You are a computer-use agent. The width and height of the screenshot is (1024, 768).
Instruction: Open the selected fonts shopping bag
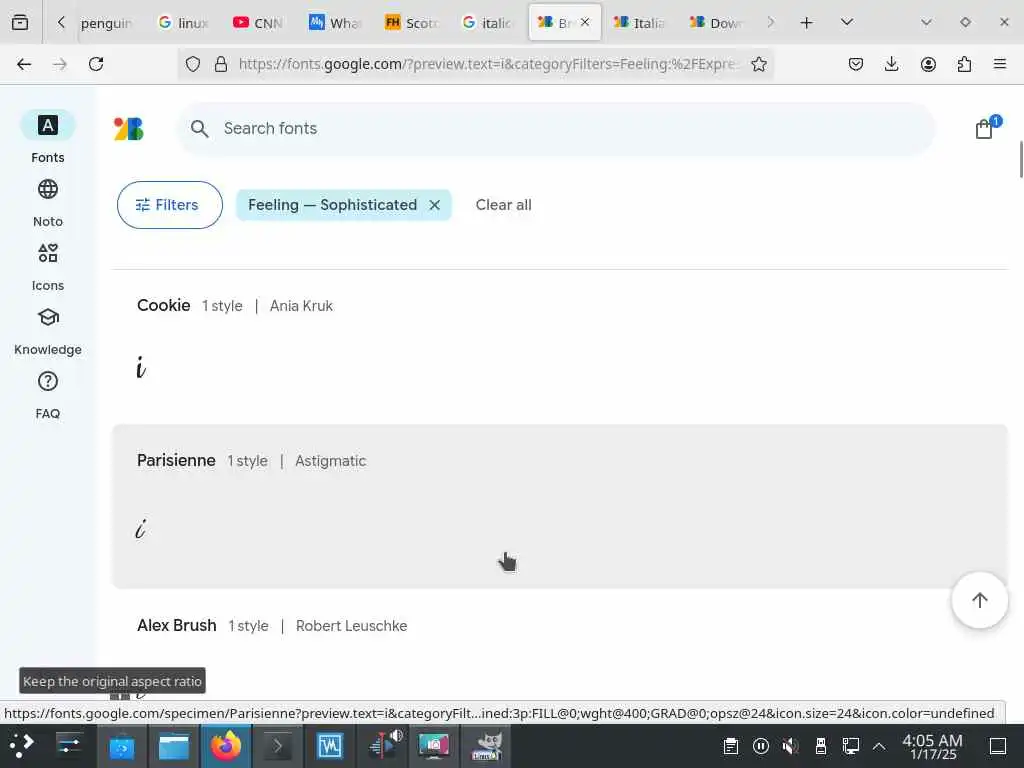pos(985,129)
